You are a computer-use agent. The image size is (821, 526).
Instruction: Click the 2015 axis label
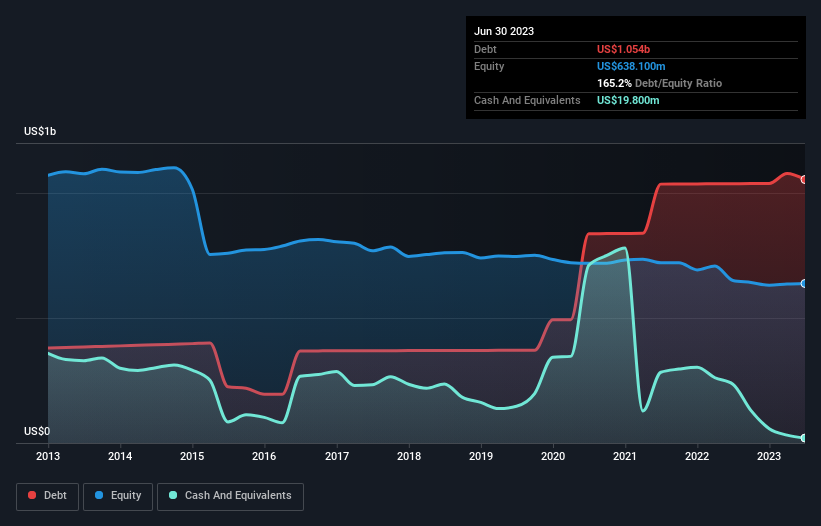pos(192,456)
